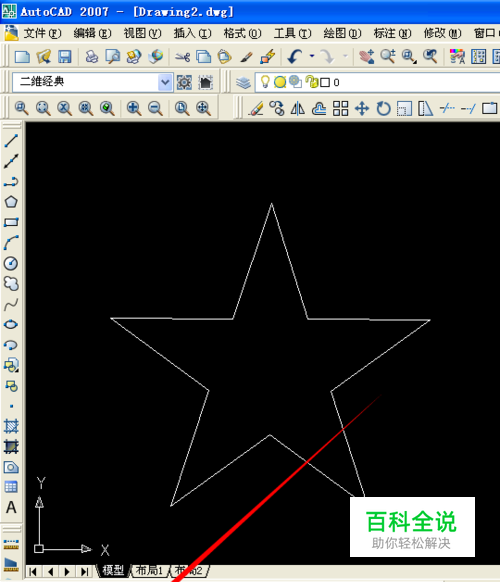Click the Array tool
Screen dimensions: 500x582
pyautogui.click(x=340, y=109)
